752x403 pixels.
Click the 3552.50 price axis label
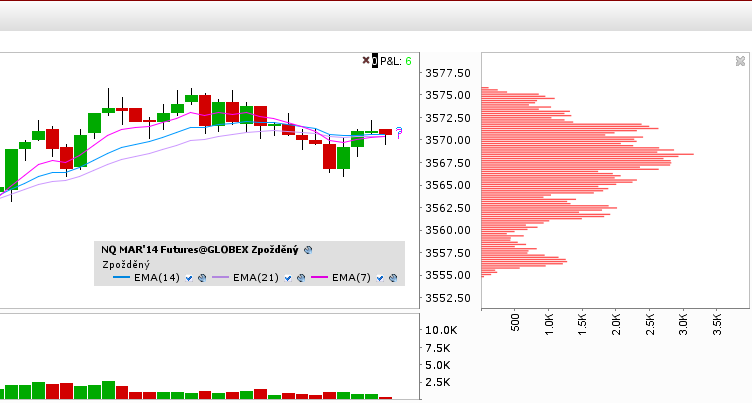pos(448,298)
